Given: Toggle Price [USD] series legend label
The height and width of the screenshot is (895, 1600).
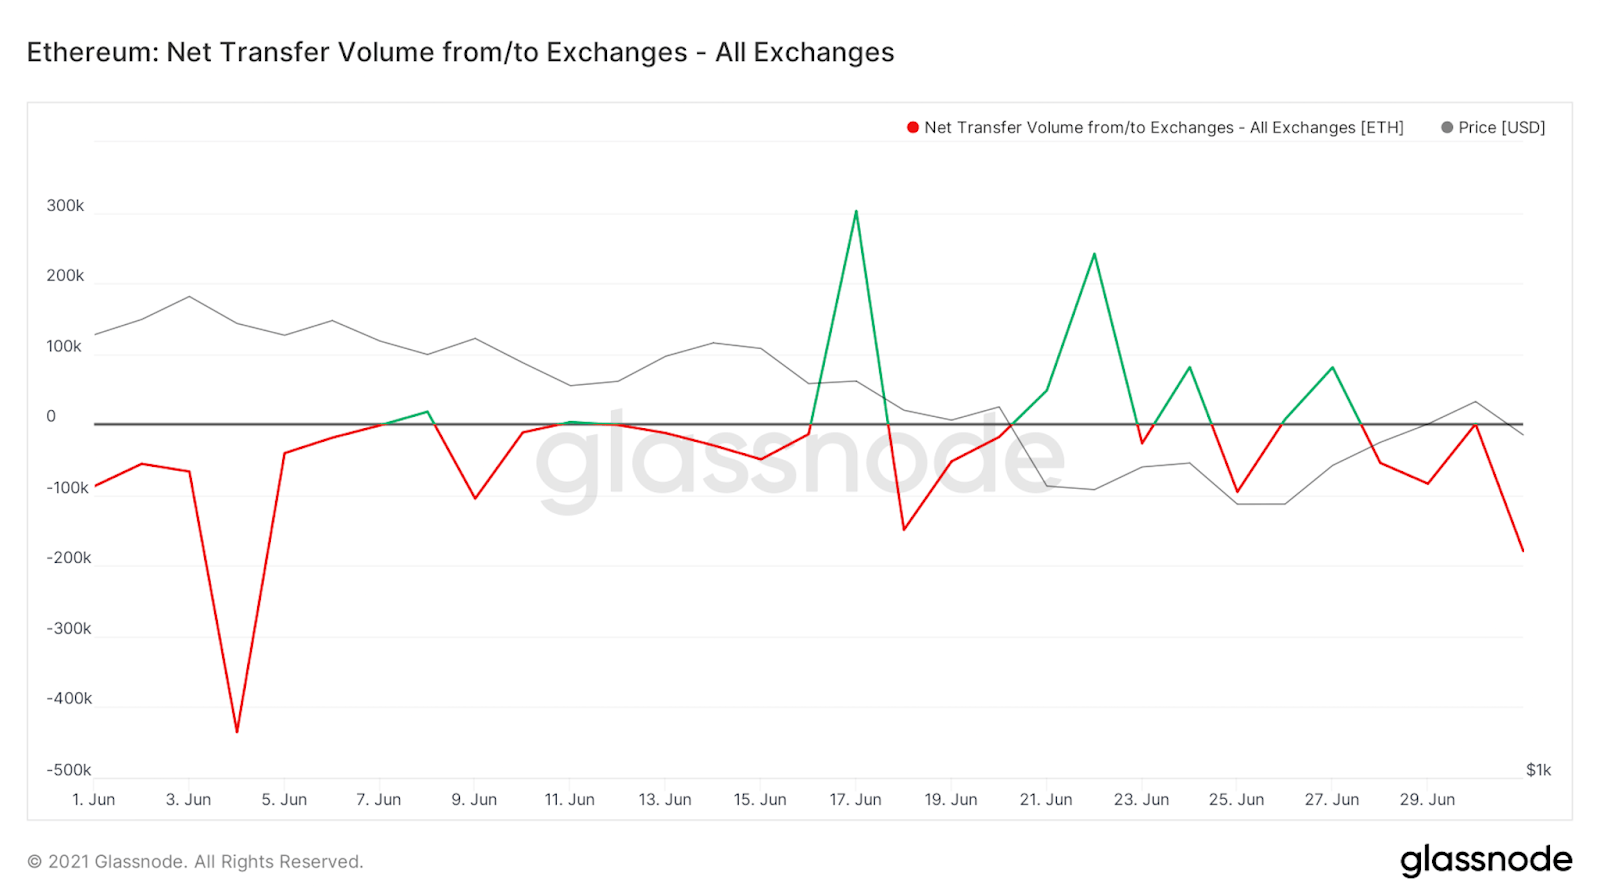Looking at the screenshot, I should [1501, 127].
